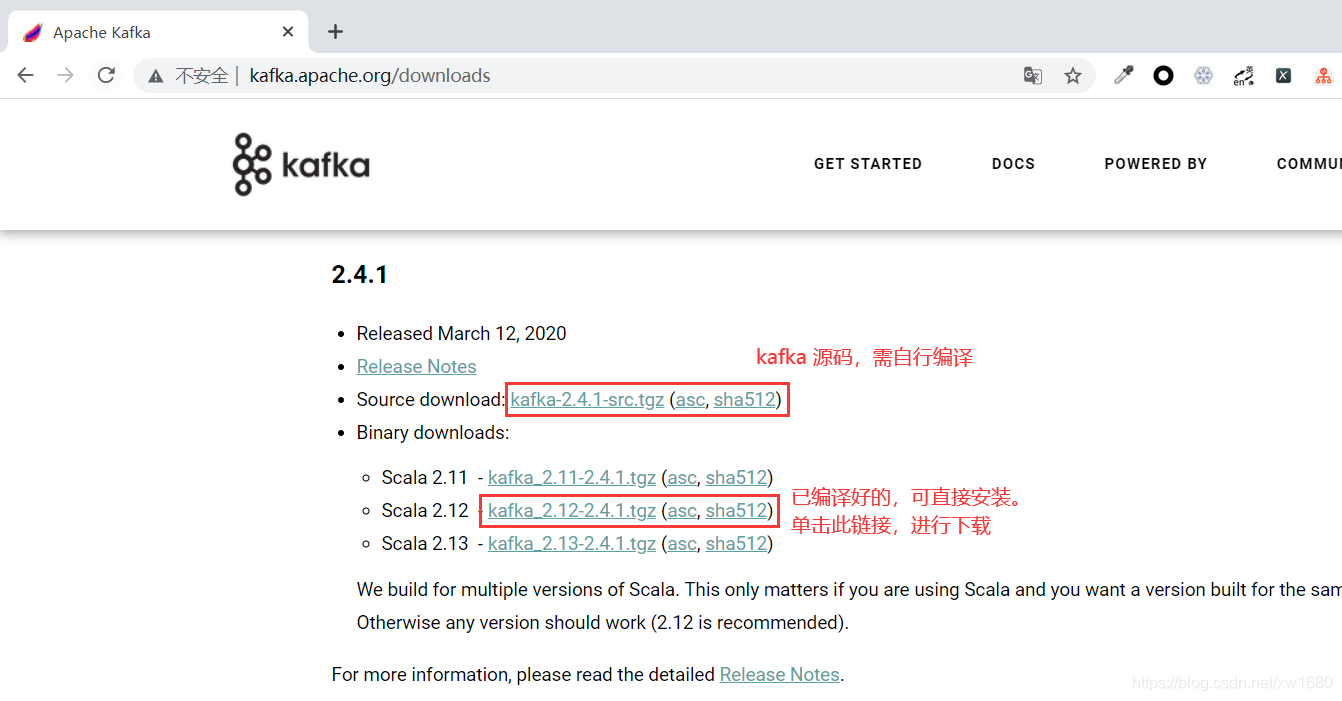
Task: Download kafka_2.11-2.4.1.tgz binary
Action: 572,478
